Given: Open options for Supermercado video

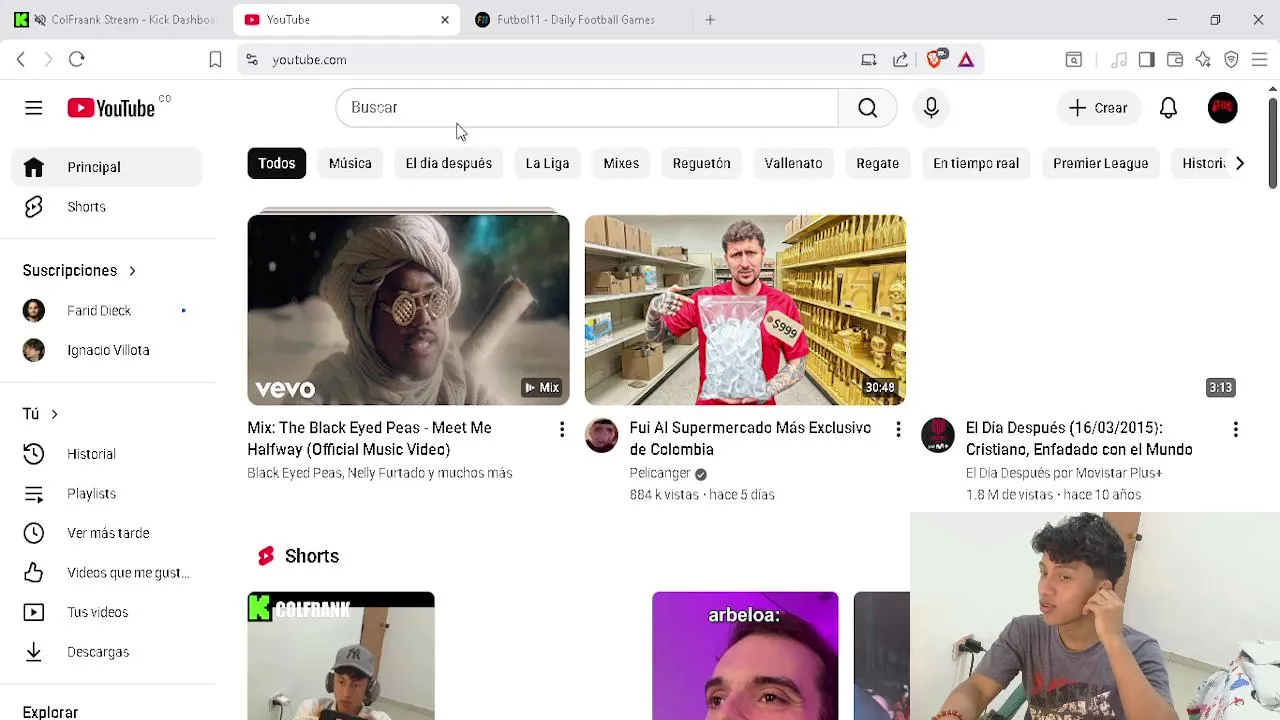Looking at the screenshot, I should click(x=898, y=430).
